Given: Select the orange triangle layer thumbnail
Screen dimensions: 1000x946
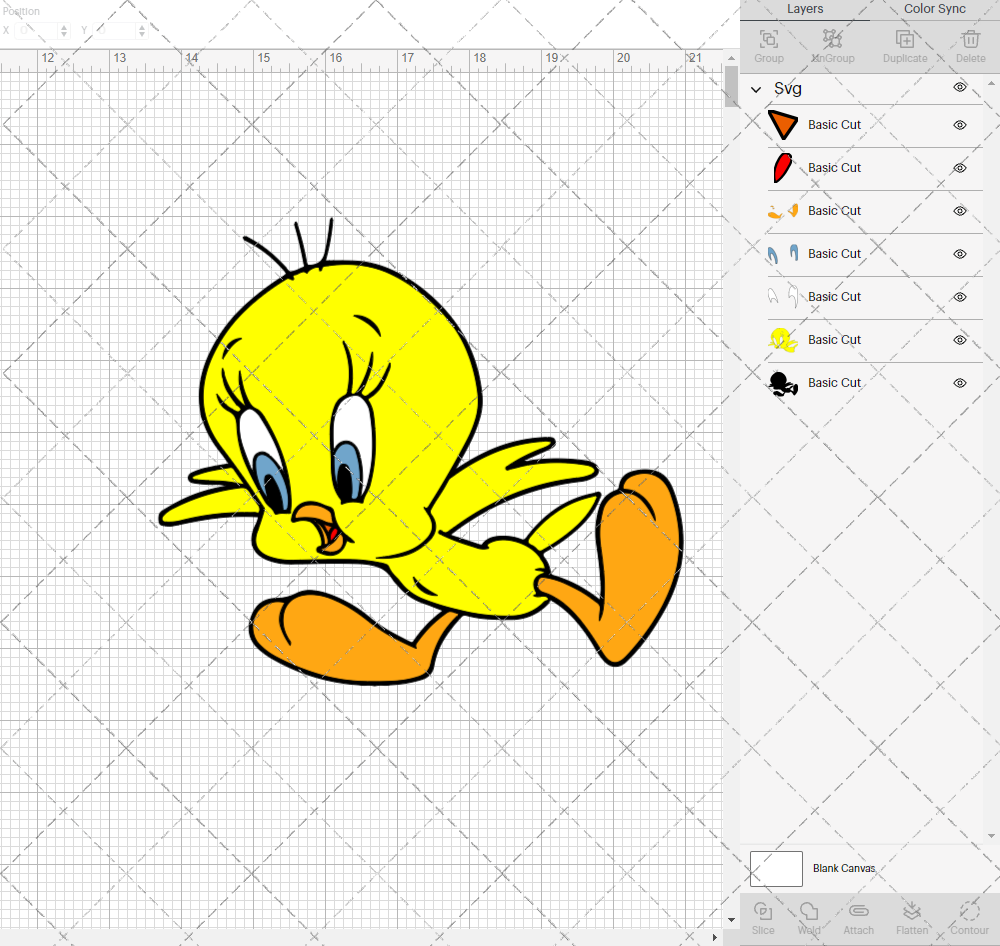Looking at the screenshot, I should coord(783,125).
